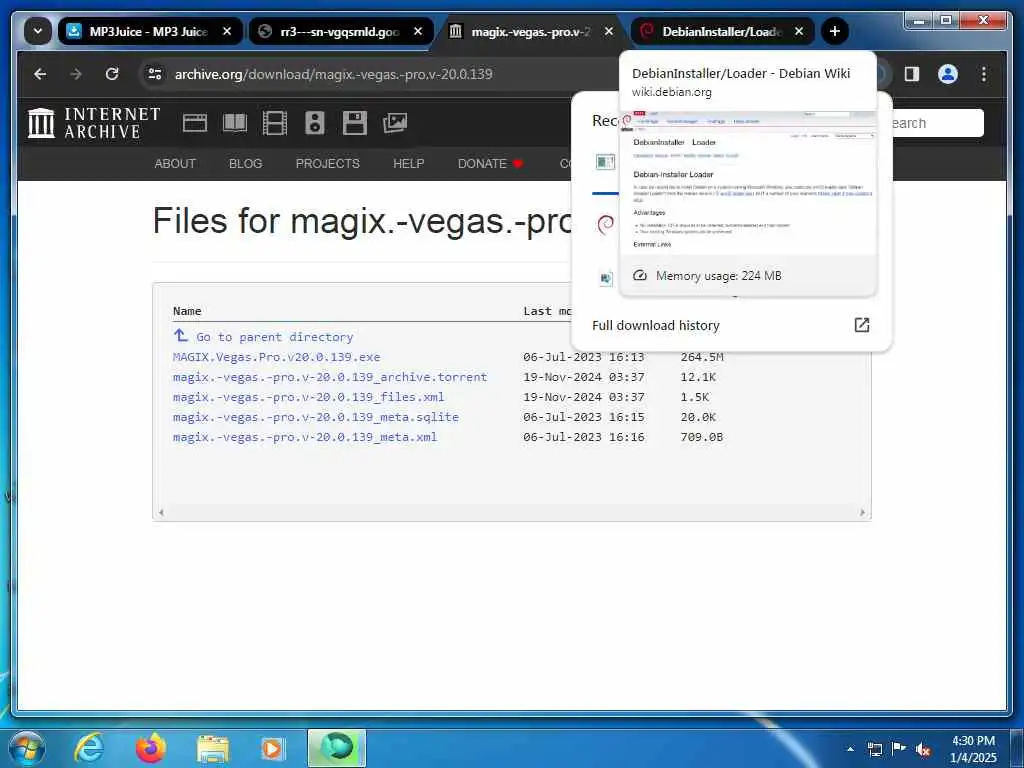
Task: Open the _meta.sqlite file link
Action: 315,417
